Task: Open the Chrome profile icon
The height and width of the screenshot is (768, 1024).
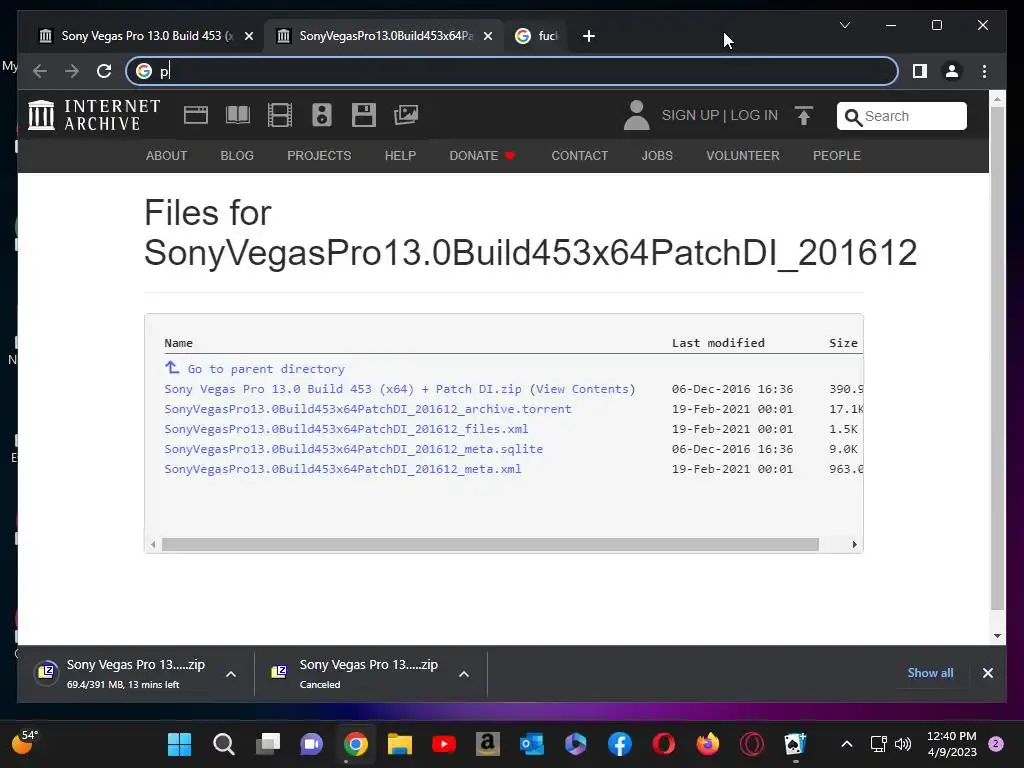Action: [952, 71]
